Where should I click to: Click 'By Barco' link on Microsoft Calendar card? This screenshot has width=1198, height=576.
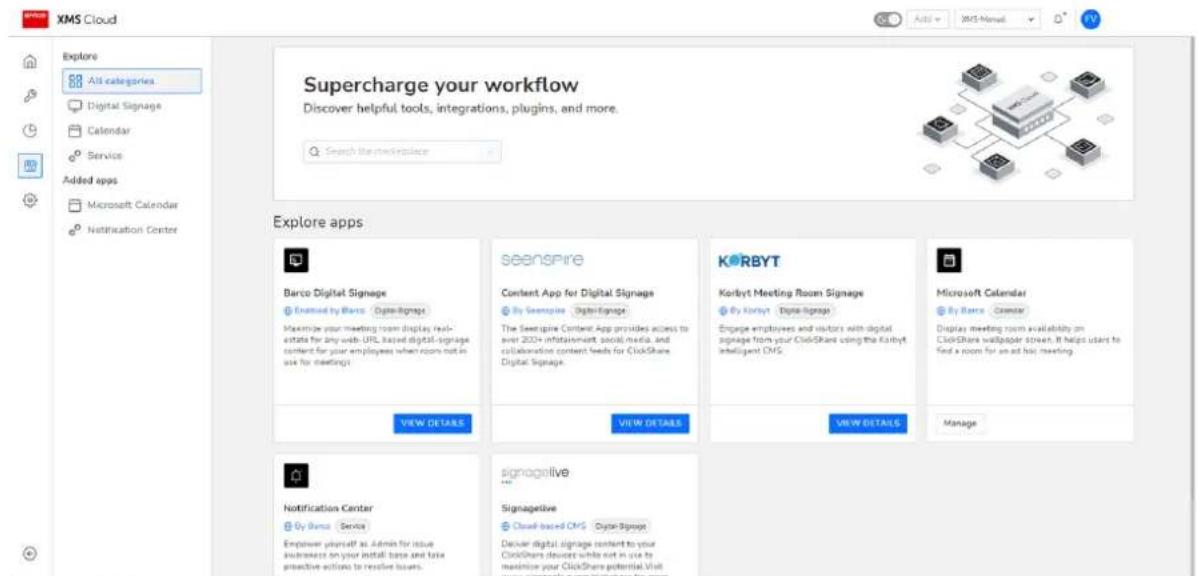(x=960, y=311)
